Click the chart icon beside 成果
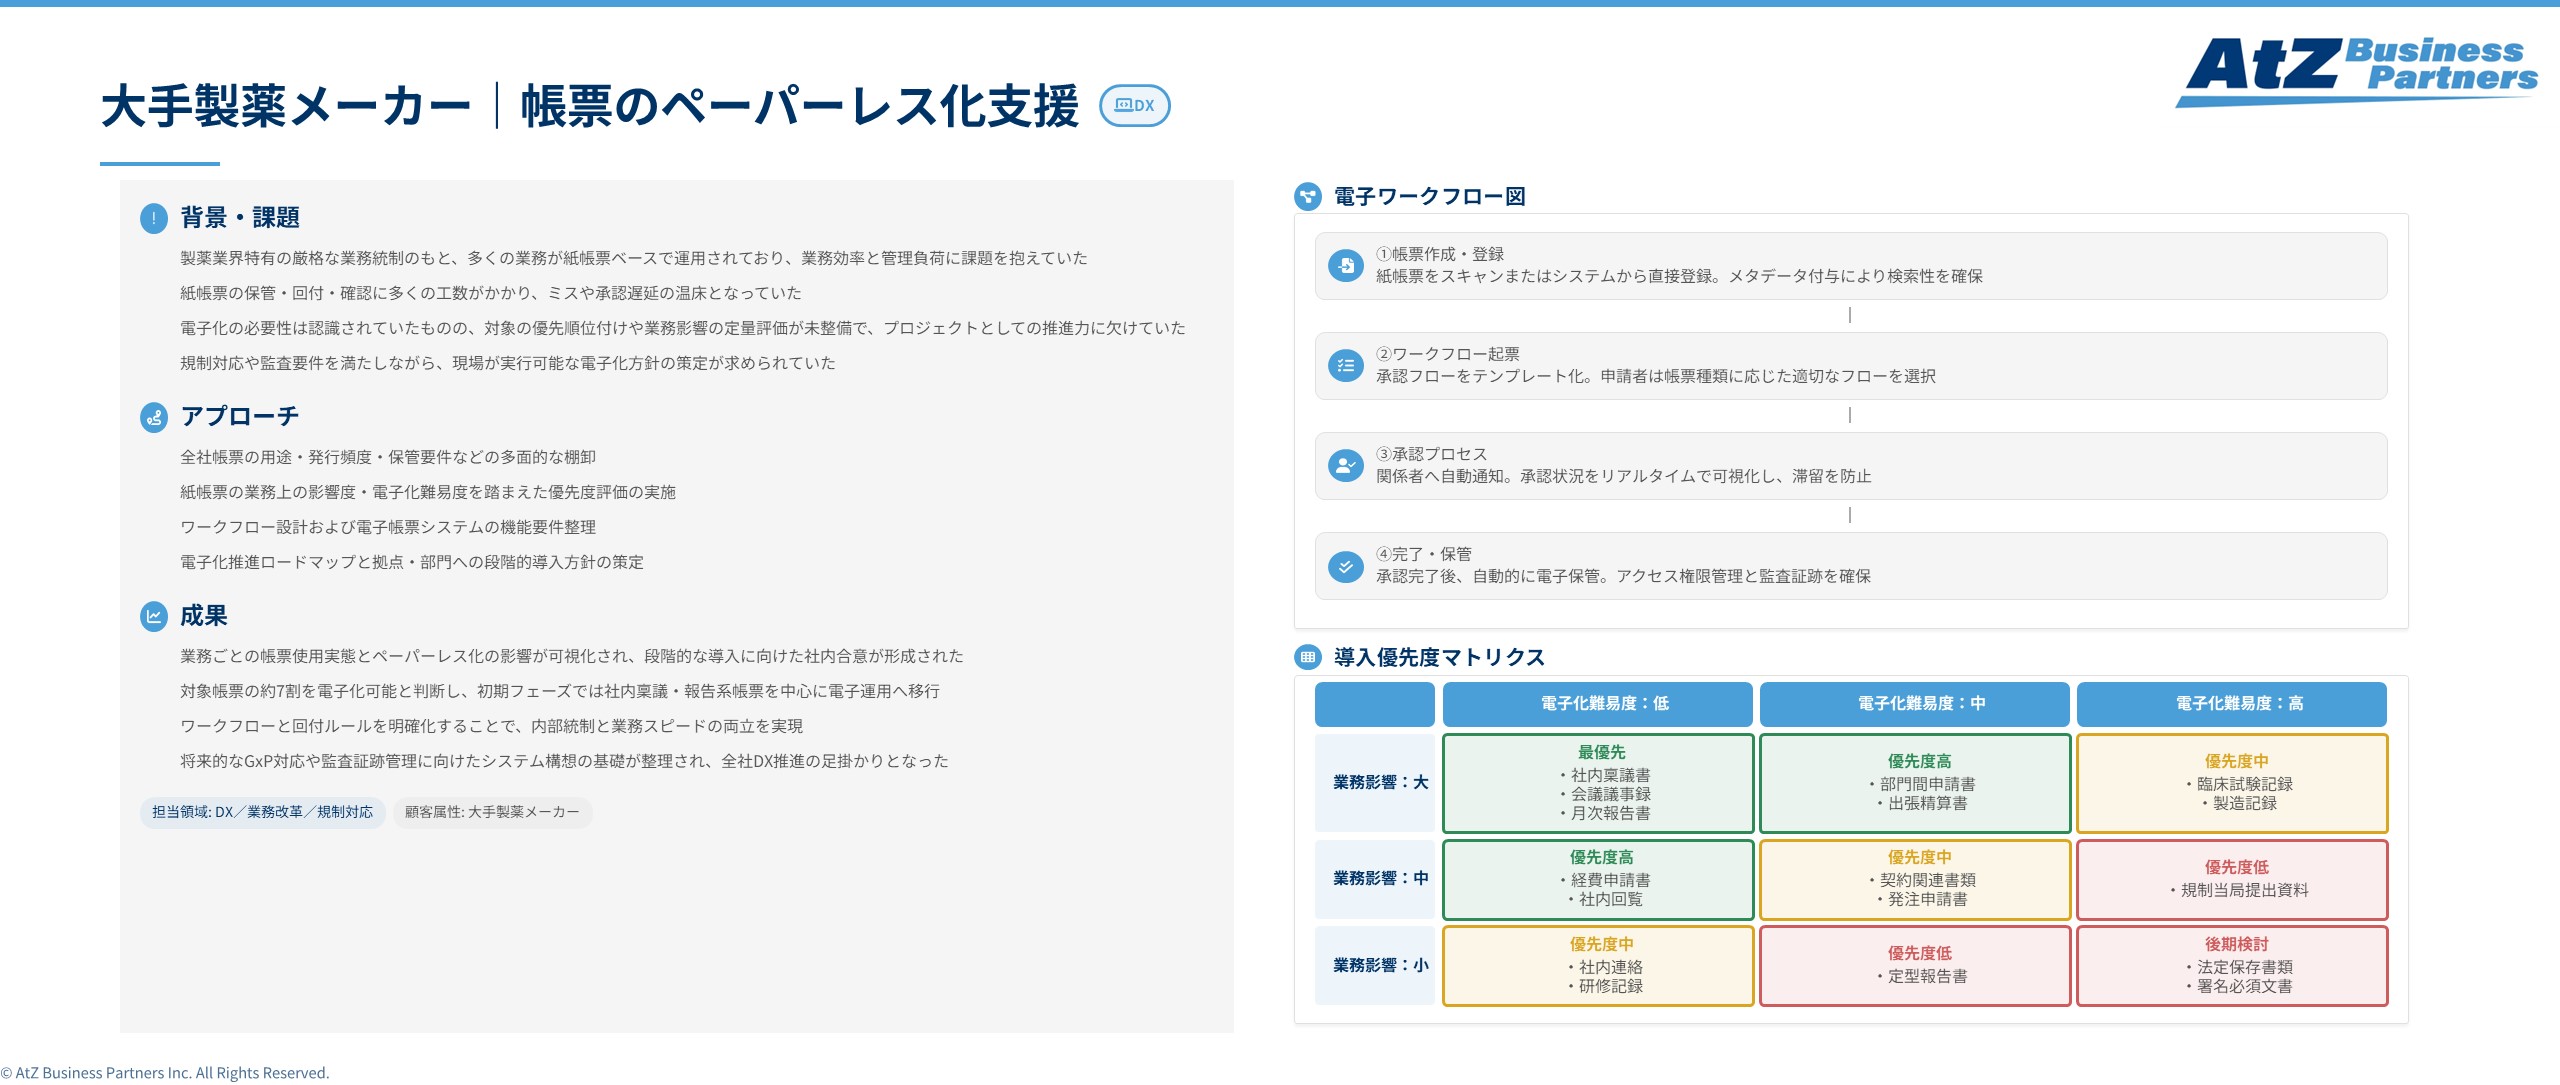This screenshot has width=2560, height=1085. point(152,617)
